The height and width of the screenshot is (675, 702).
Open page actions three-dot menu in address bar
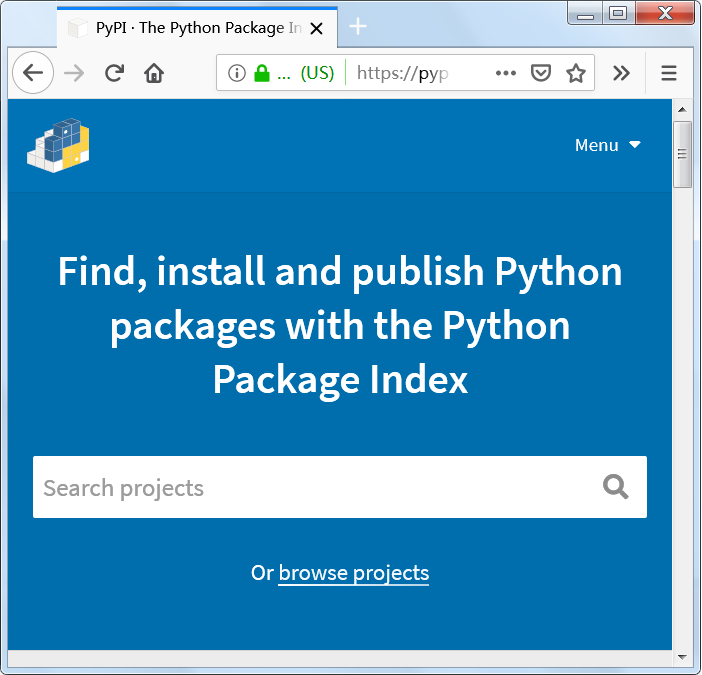tap(506, 73)
